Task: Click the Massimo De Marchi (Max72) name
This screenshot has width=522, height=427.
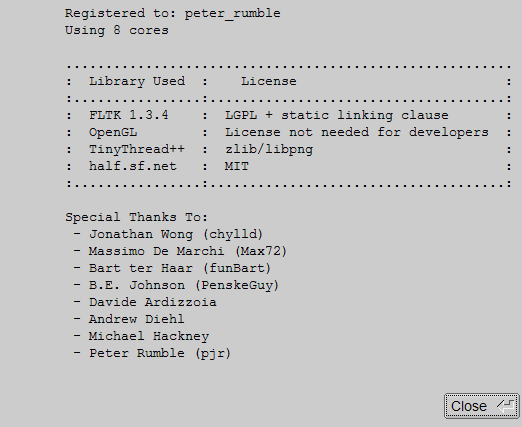Action: pos(188,251)
